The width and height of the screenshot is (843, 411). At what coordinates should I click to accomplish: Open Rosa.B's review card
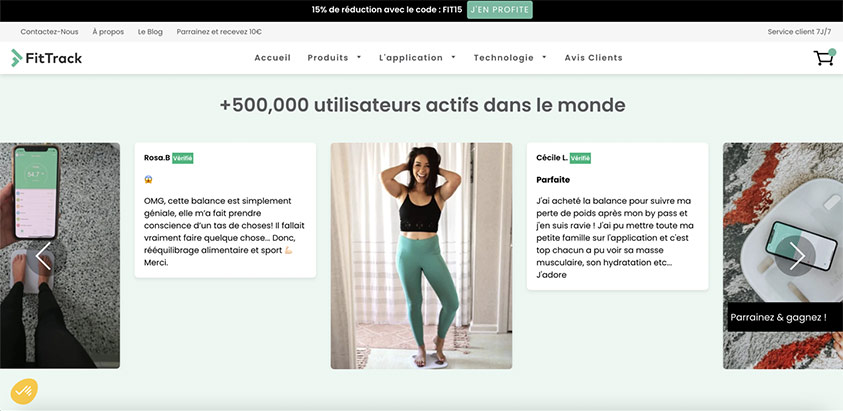[x=225, y=210]
